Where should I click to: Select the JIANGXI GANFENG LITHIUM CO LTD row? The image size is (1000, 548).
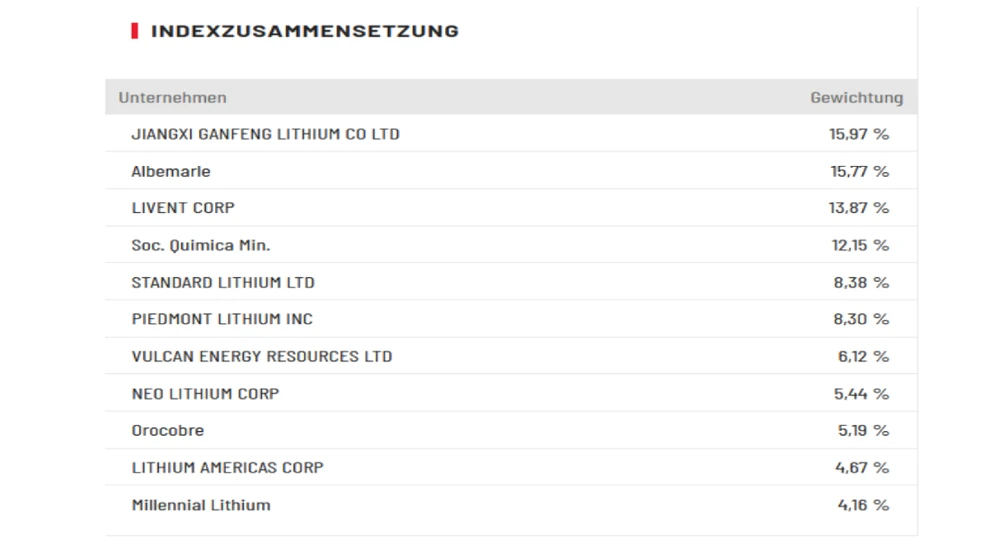pos(265,134)
